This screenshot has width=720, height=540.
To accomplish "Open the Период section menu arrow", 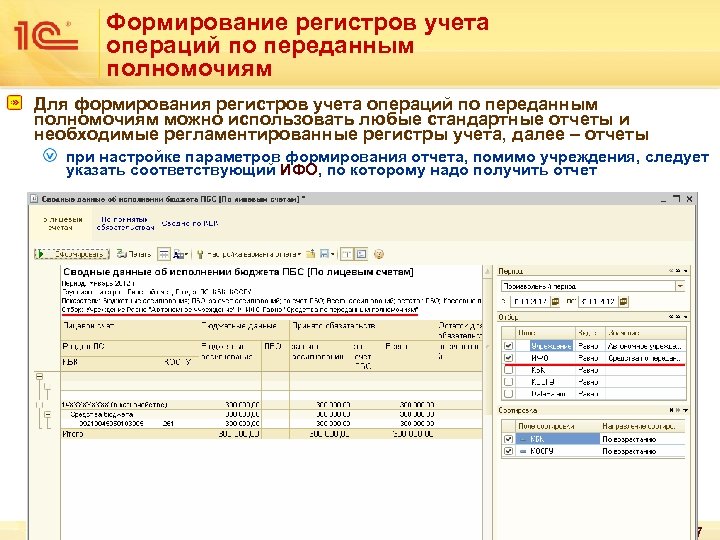I will 686,271.
